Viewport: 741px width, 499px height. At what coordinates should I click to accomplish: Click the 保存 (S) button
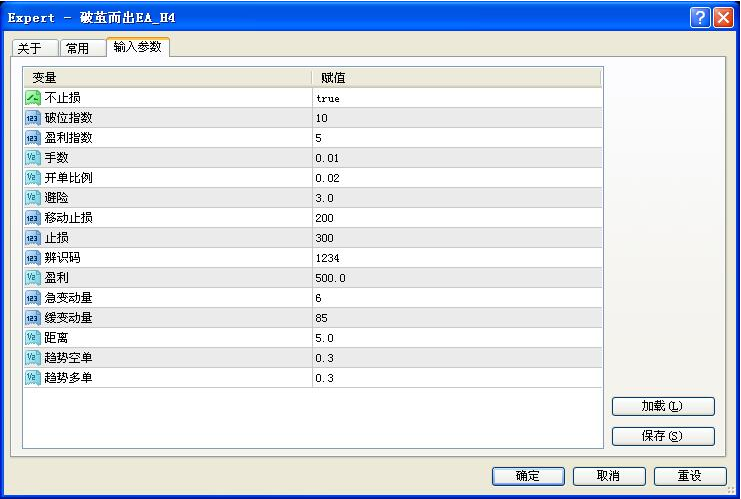663,436
